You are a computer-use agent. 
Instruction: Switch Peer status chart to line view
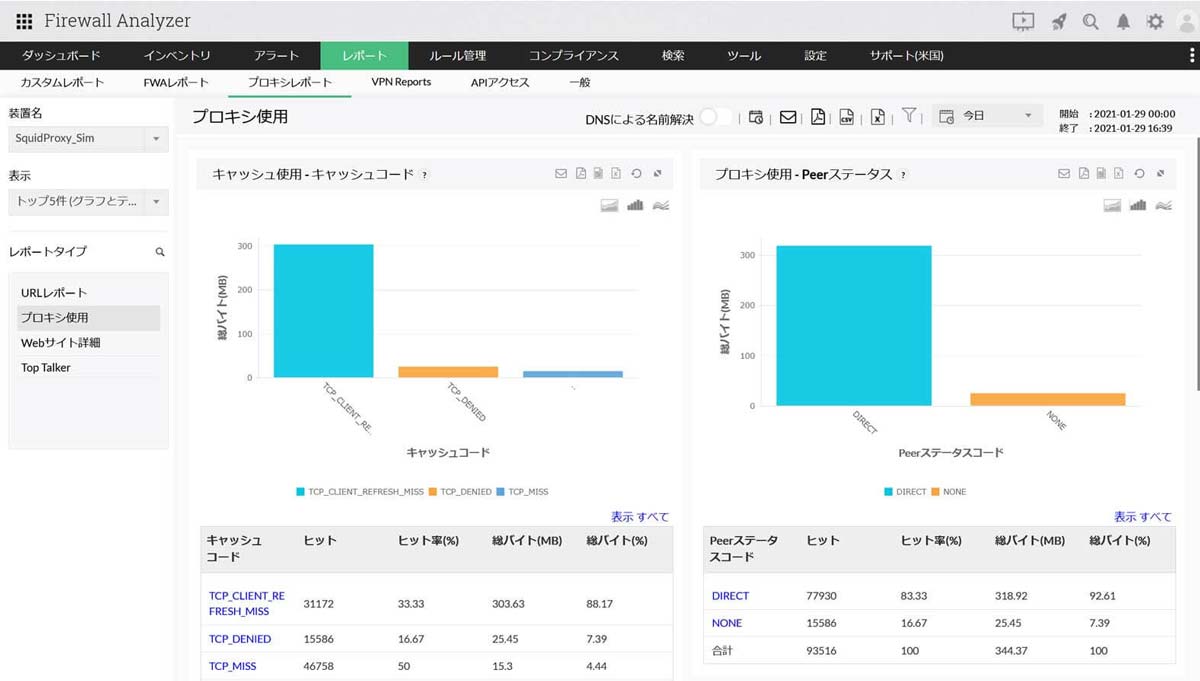point(1162,204)
